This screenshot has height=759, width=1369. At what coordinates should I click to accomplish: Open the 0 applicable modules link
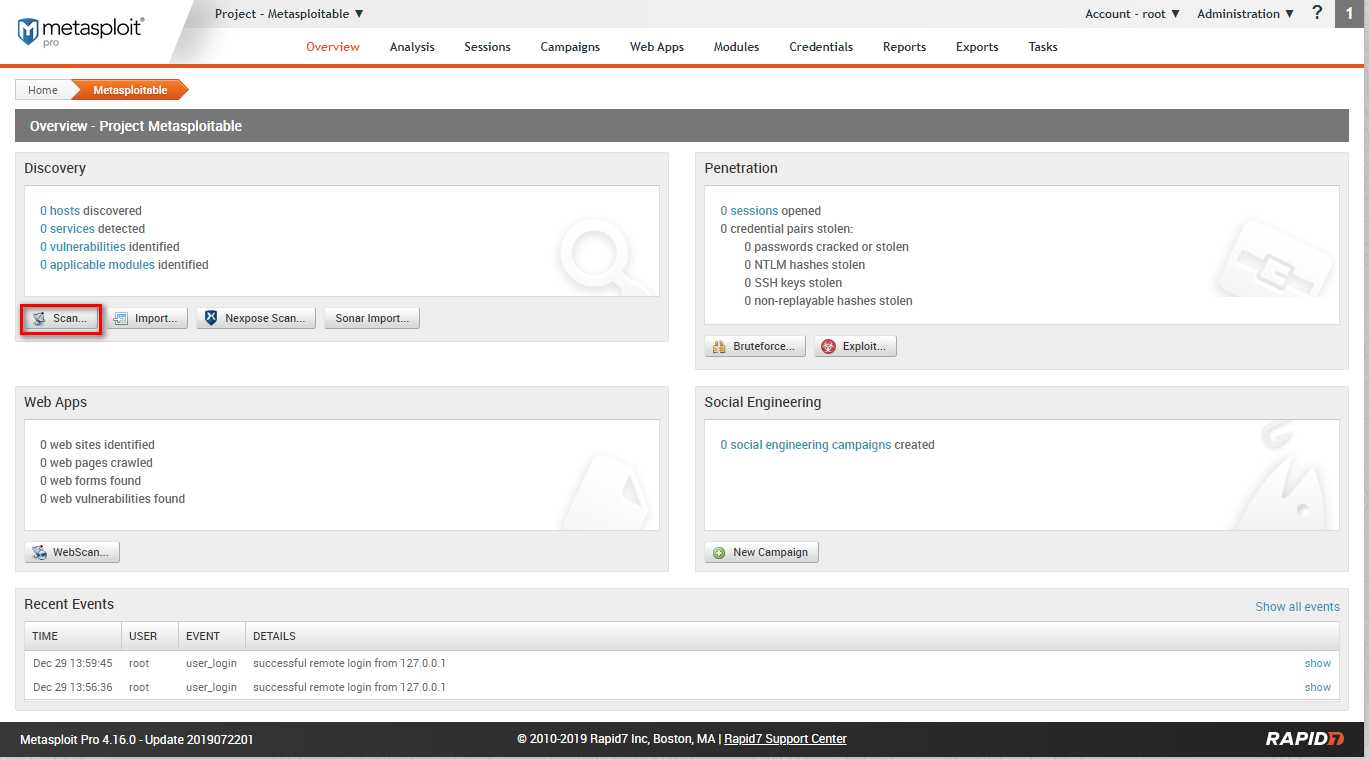(x=97, y=265)
